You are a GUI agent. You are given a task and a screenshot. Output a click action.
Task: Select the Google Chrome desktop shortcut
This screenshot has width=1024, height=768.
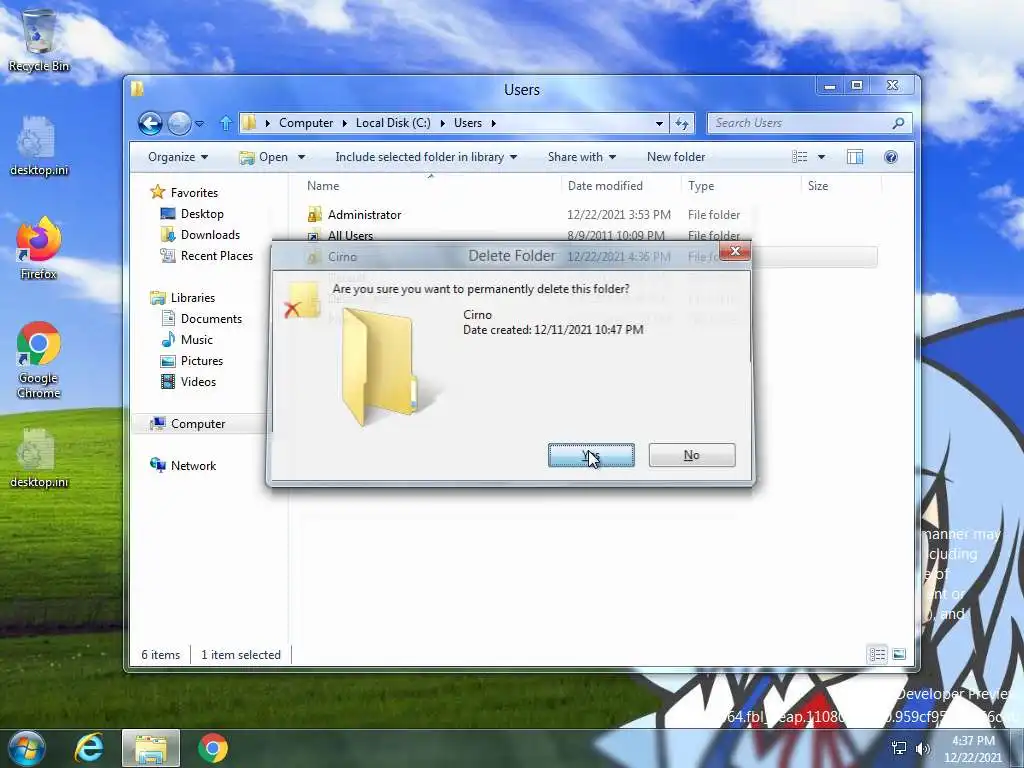pyautogui.click(x=39, y=360)
